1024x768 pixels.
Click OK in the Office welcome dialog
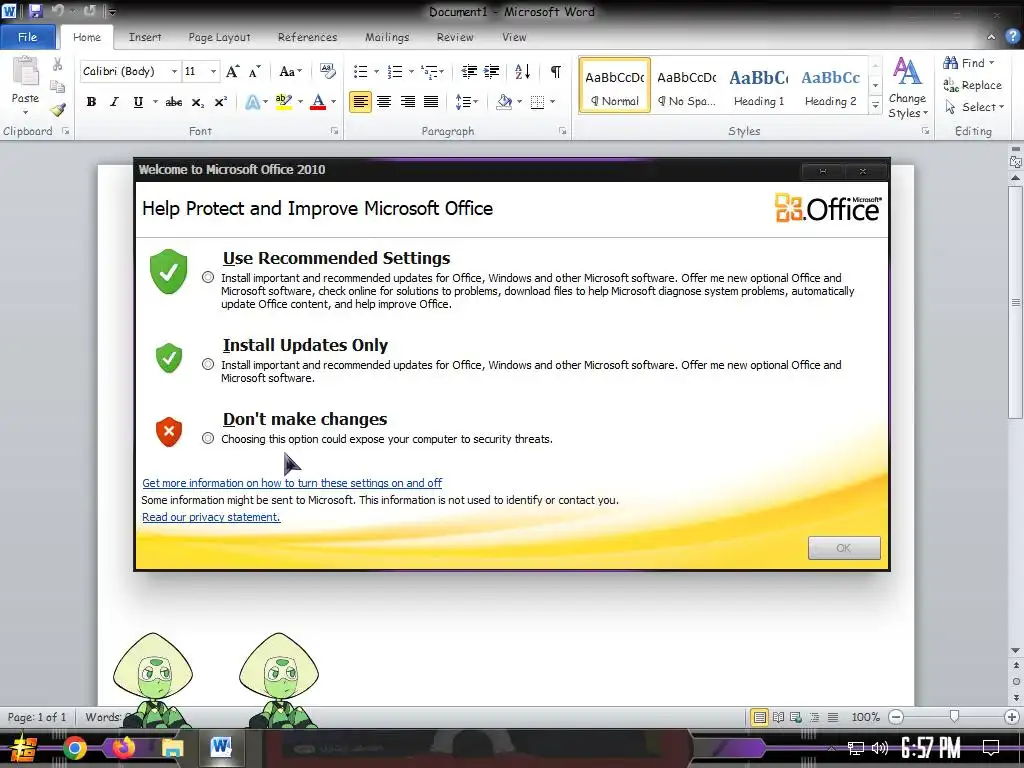844,548
